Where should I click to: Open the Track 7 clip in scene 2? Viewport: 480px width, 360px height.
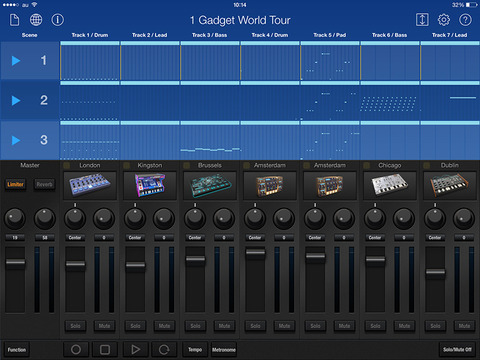pyautogui.click(x=450, y=100)
